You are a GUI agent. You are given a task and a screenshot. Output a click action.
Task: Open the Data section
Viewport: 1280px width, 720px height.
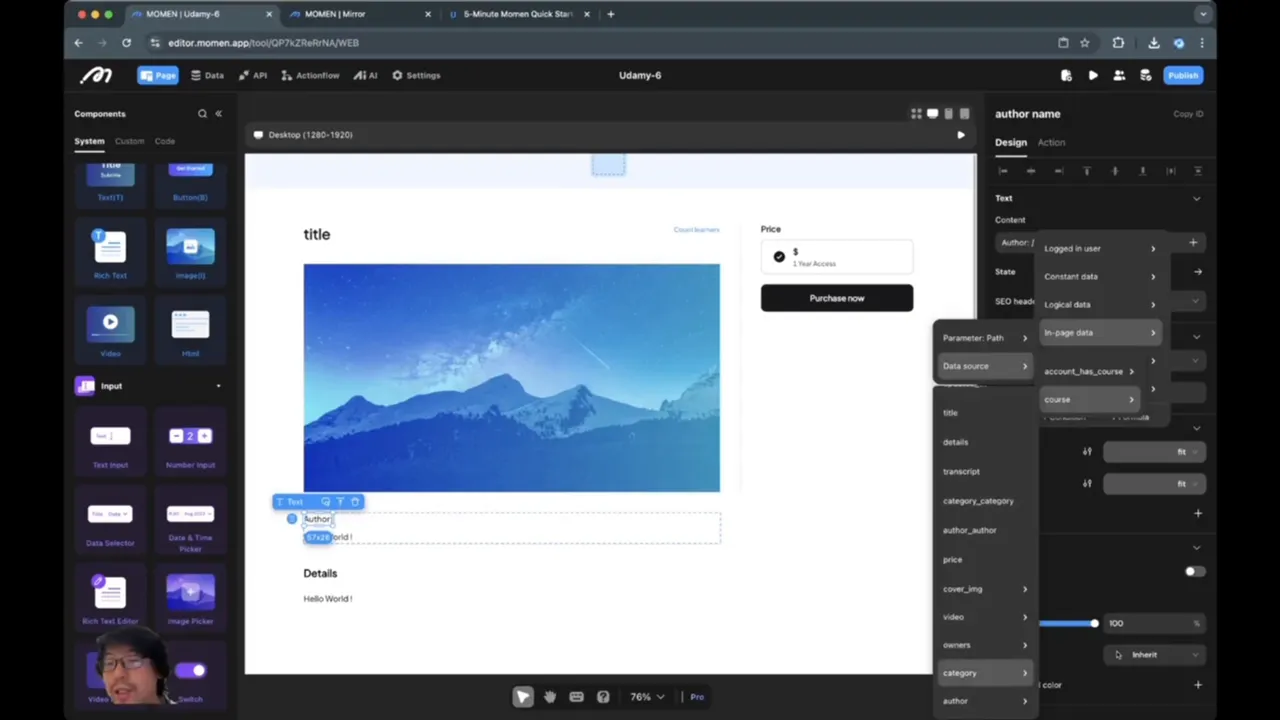click(x=207, y=75)
